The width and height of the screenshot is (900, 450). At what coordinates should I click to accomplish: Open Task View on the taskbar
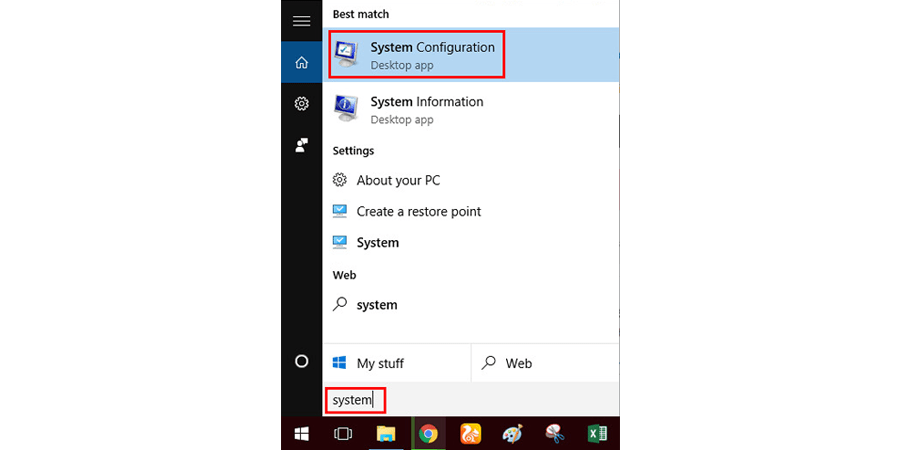point(343,434)
